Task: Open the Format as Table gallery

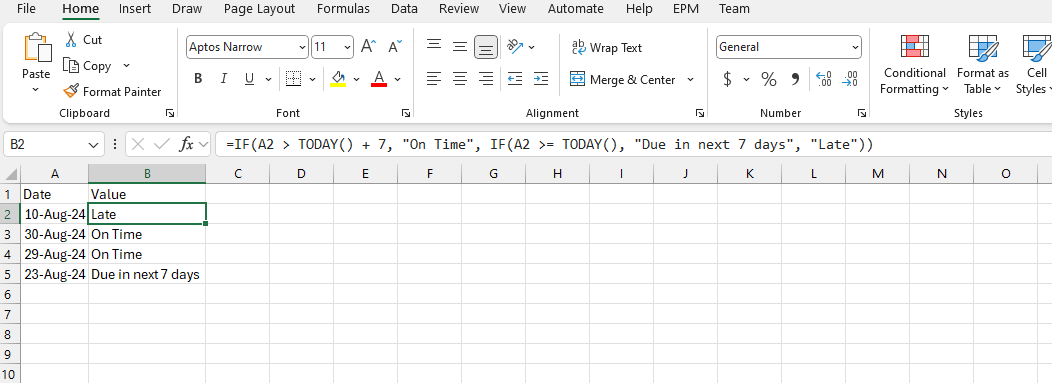Action: (x=983, y=64)
